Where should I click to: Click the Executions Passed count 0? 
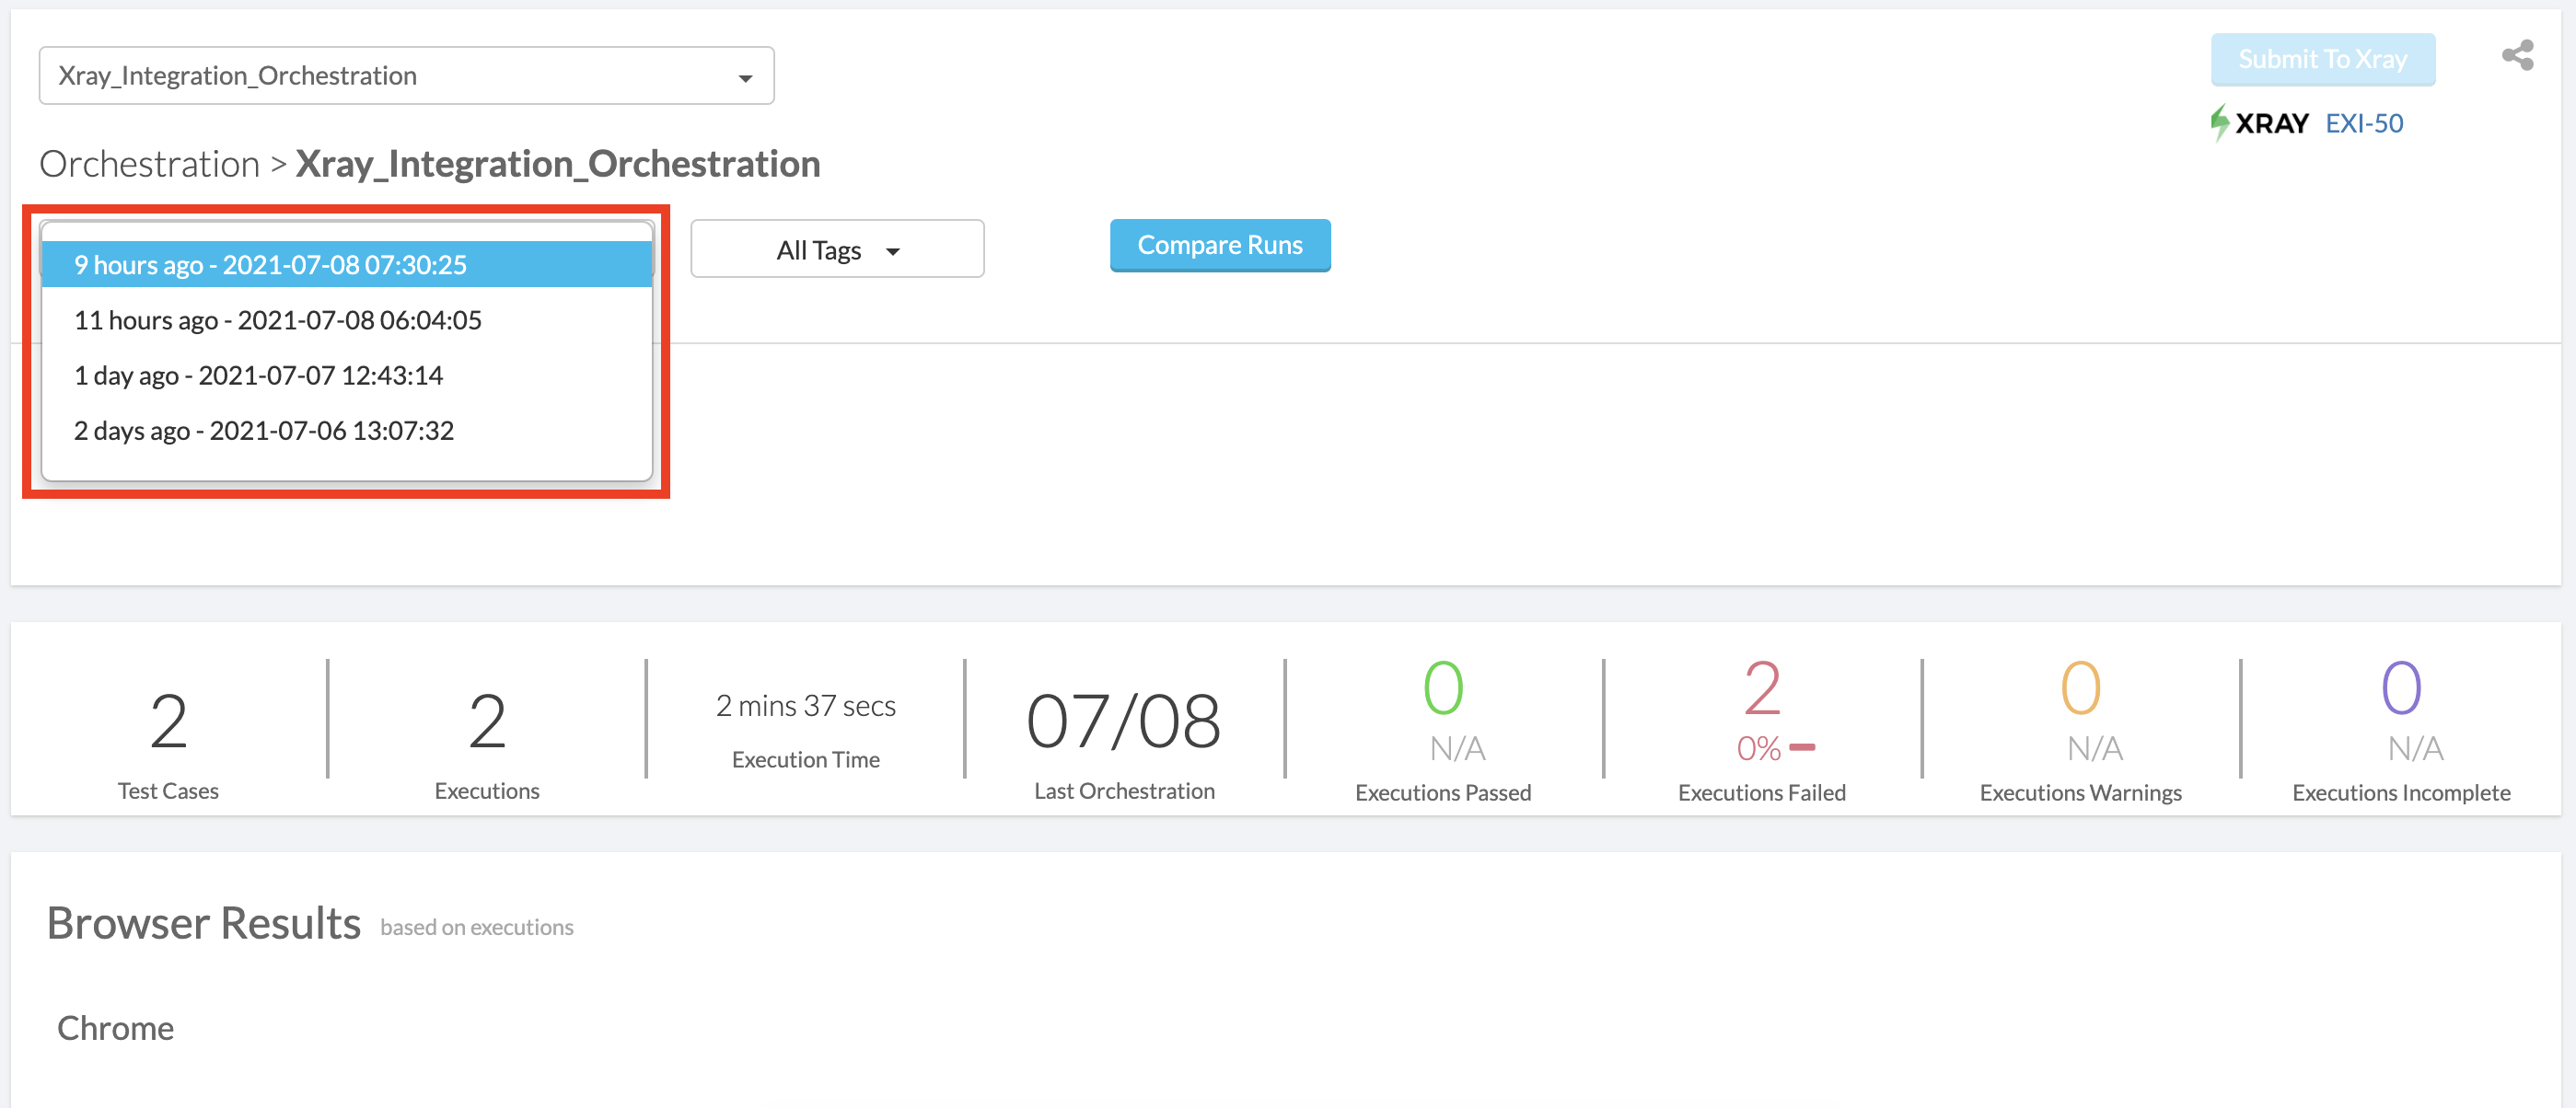point(1443,688)
